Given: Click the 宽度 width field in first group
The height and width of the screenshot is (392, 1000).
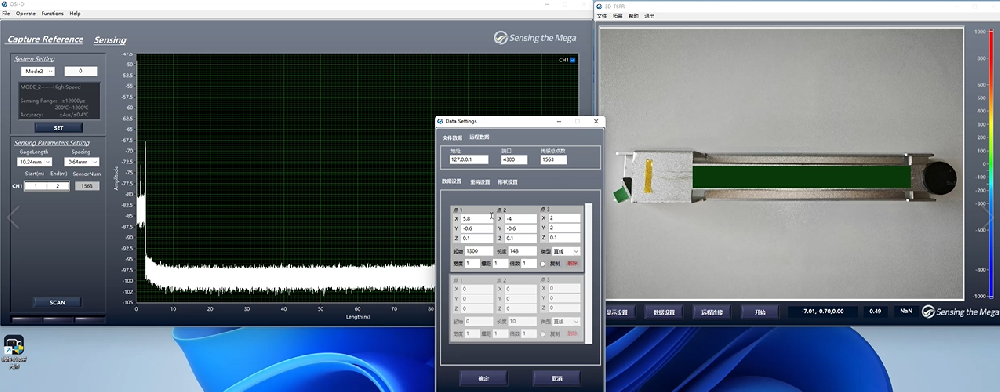Looking at the screenshot, I should (473, 263).
